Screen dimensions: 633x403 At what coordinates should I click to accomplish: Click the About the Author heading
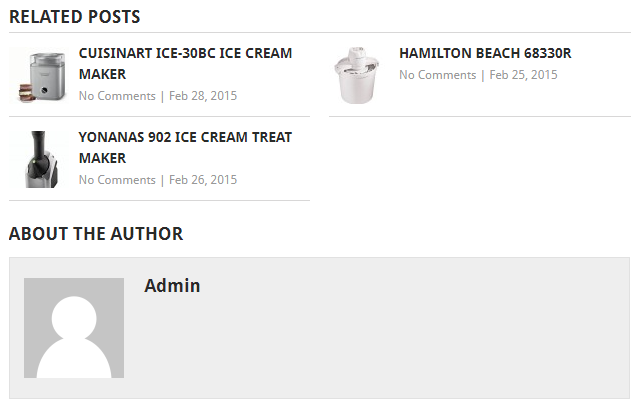click(96, 234)
